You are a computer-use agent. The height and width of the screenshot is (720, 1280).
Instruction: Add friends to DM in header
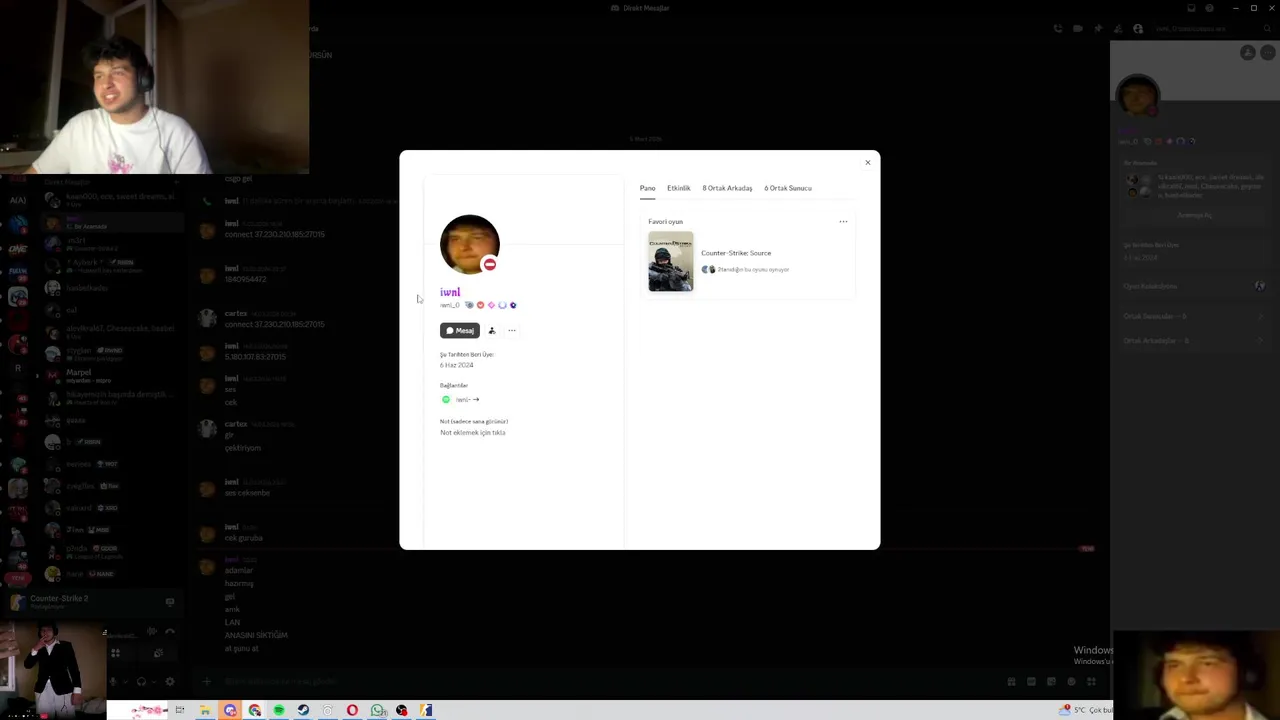coord(1118,29)
